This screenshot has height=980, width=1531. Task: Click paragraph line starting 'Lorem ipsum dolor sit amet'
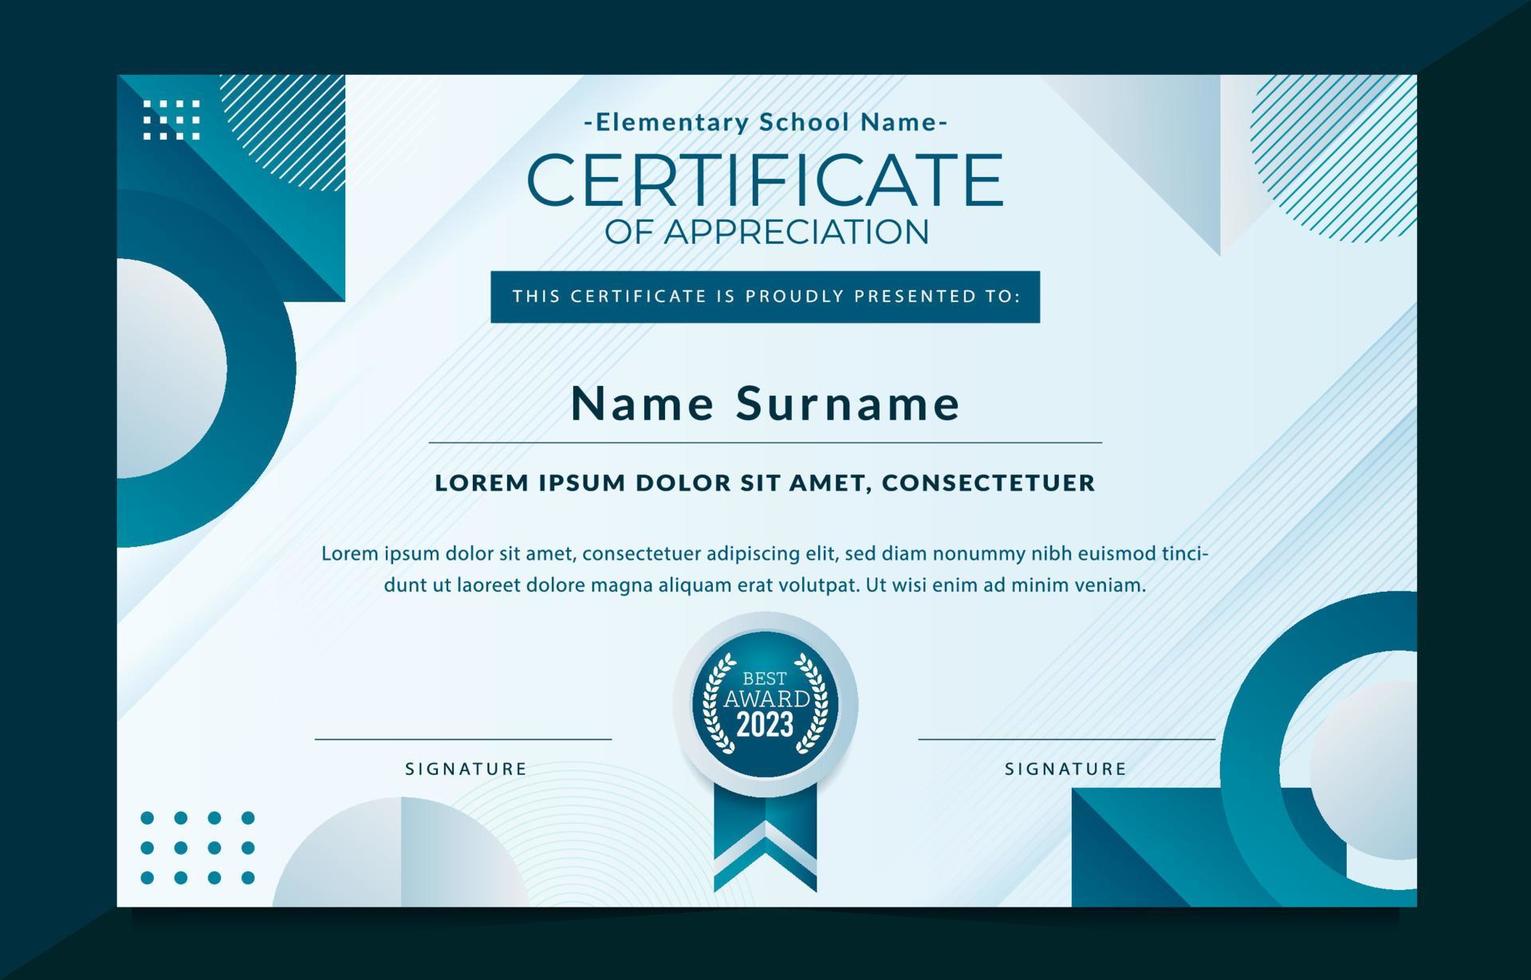click(x=765, y=553)
